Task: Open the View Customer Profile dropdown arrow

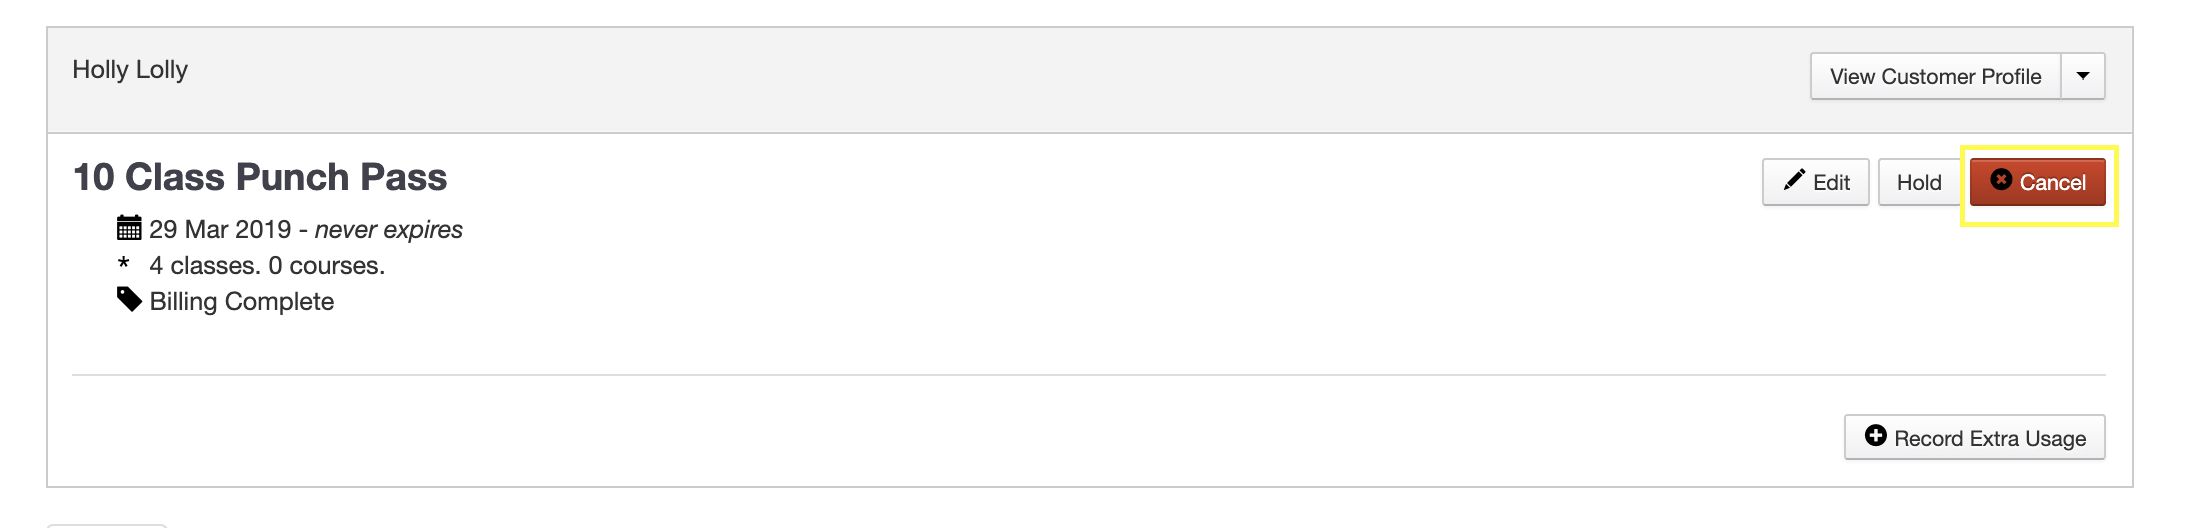Action: [x=2083, y=76]
